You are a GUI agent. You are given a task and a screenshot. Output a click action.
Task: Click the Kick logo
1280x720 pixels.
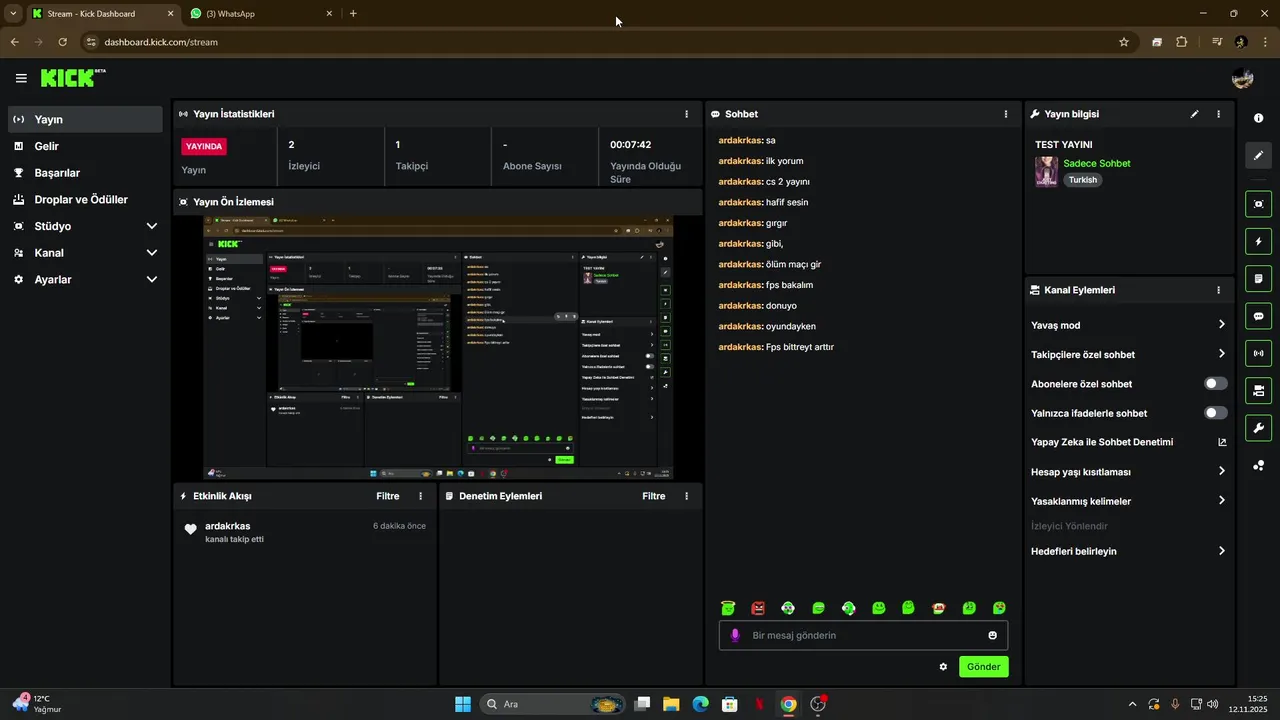click(x=73, y=78)
